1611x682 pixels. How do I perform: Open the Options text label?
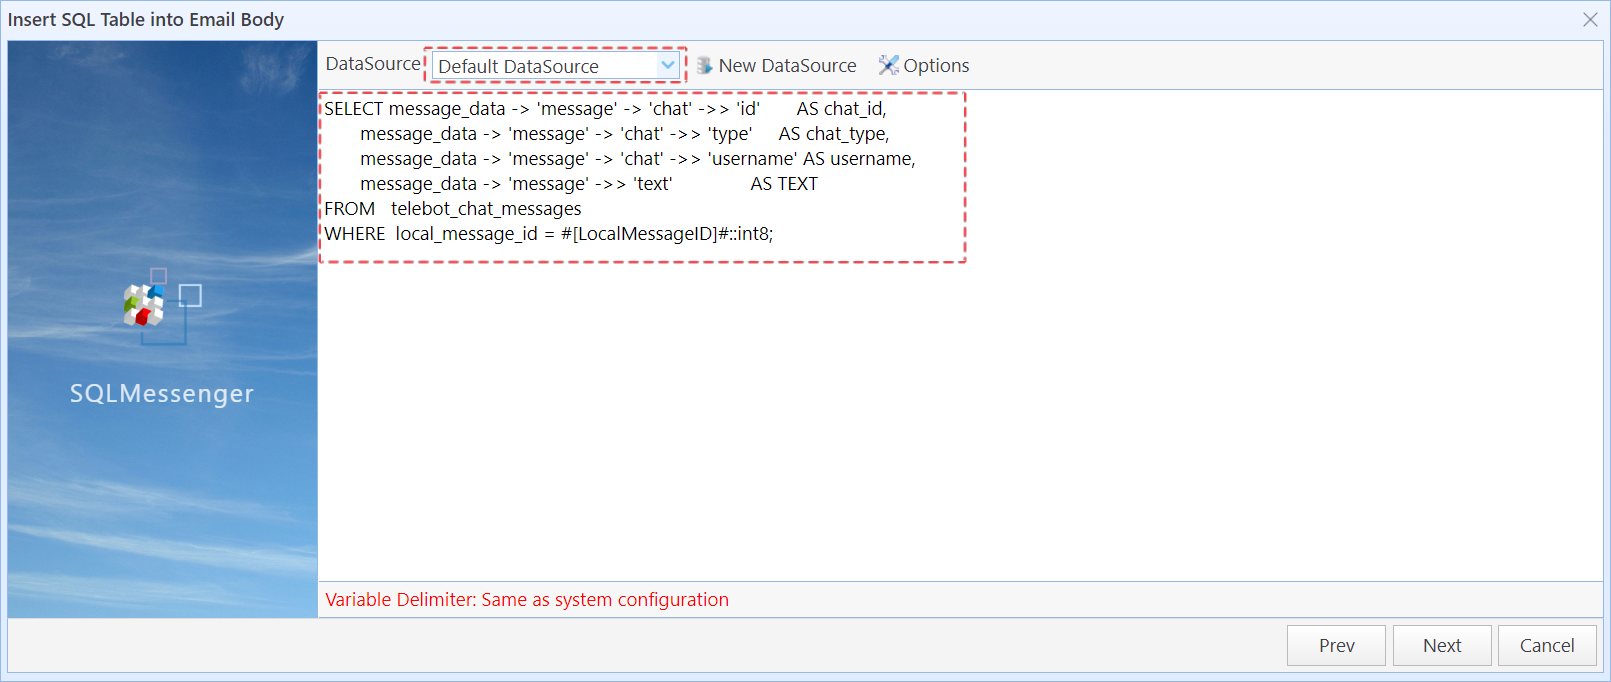(936, 66)
